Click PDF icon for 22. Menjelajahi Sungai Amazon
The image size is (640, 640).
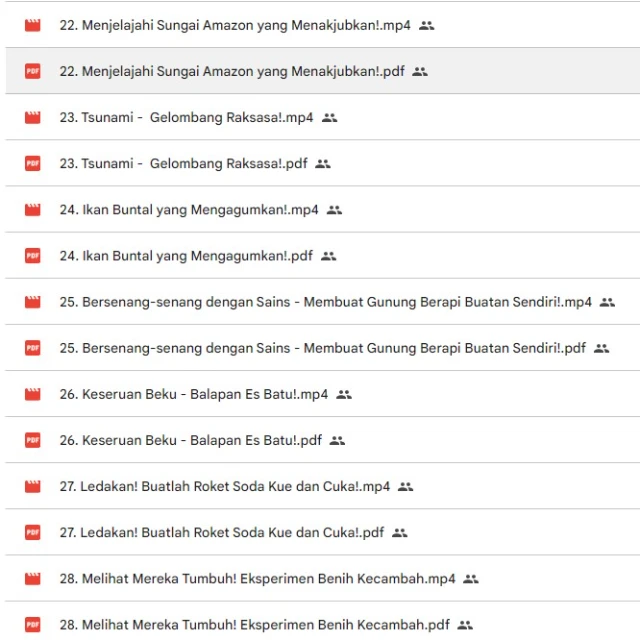coord(33,72)
